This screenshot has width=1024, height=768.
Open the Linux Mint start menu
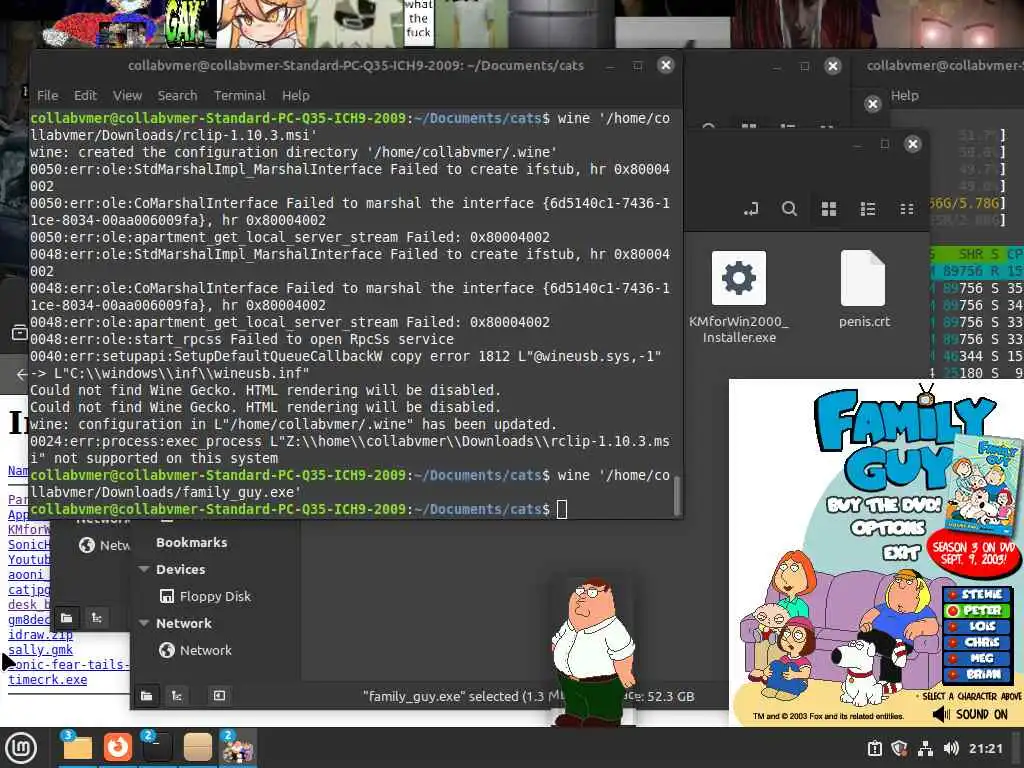(21, 748)
